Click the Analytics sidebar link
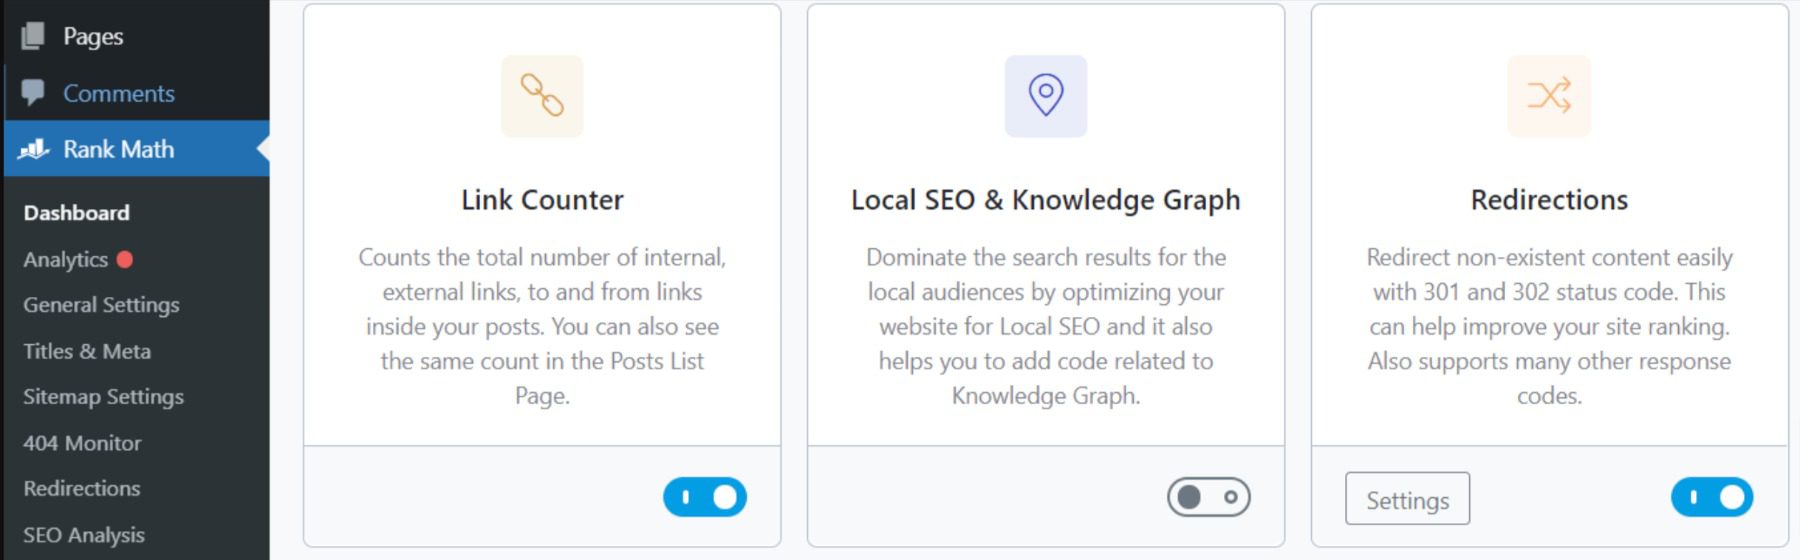The width and height of the screenshot is (1800, 560). (x=65, y=260)
